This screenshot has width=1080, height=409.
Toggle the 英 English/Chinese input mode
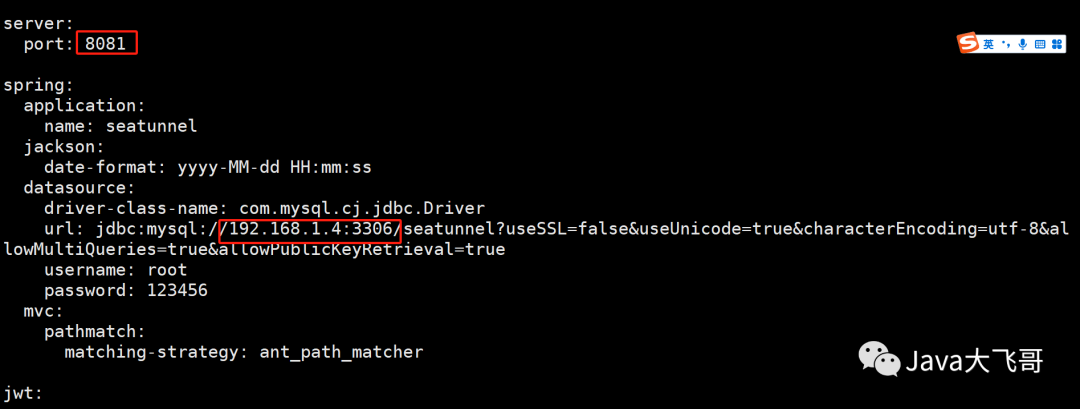988,44
